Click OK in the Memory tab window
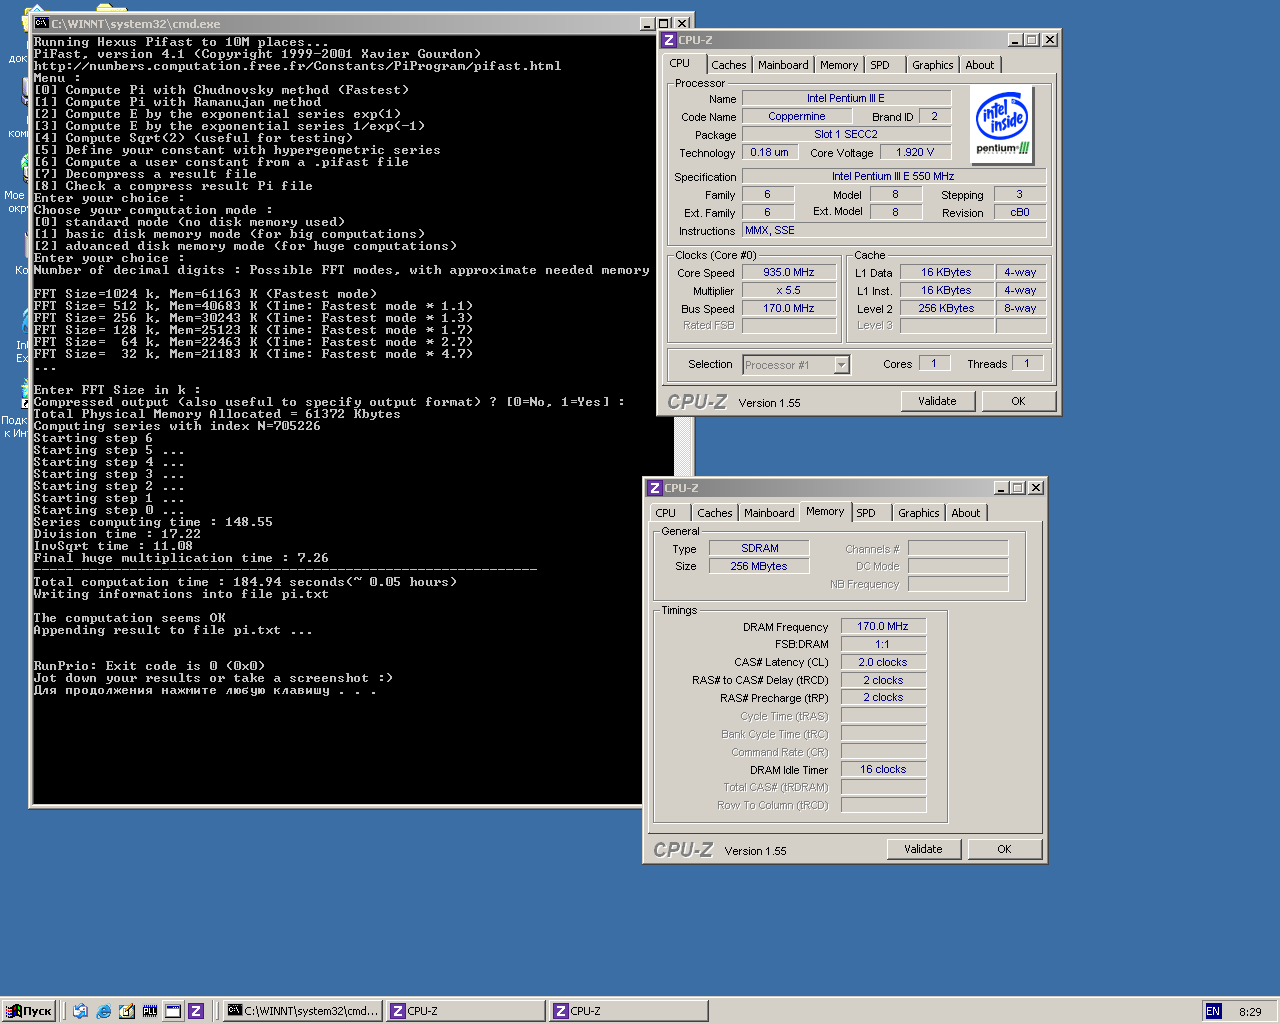 [1004, 849]
